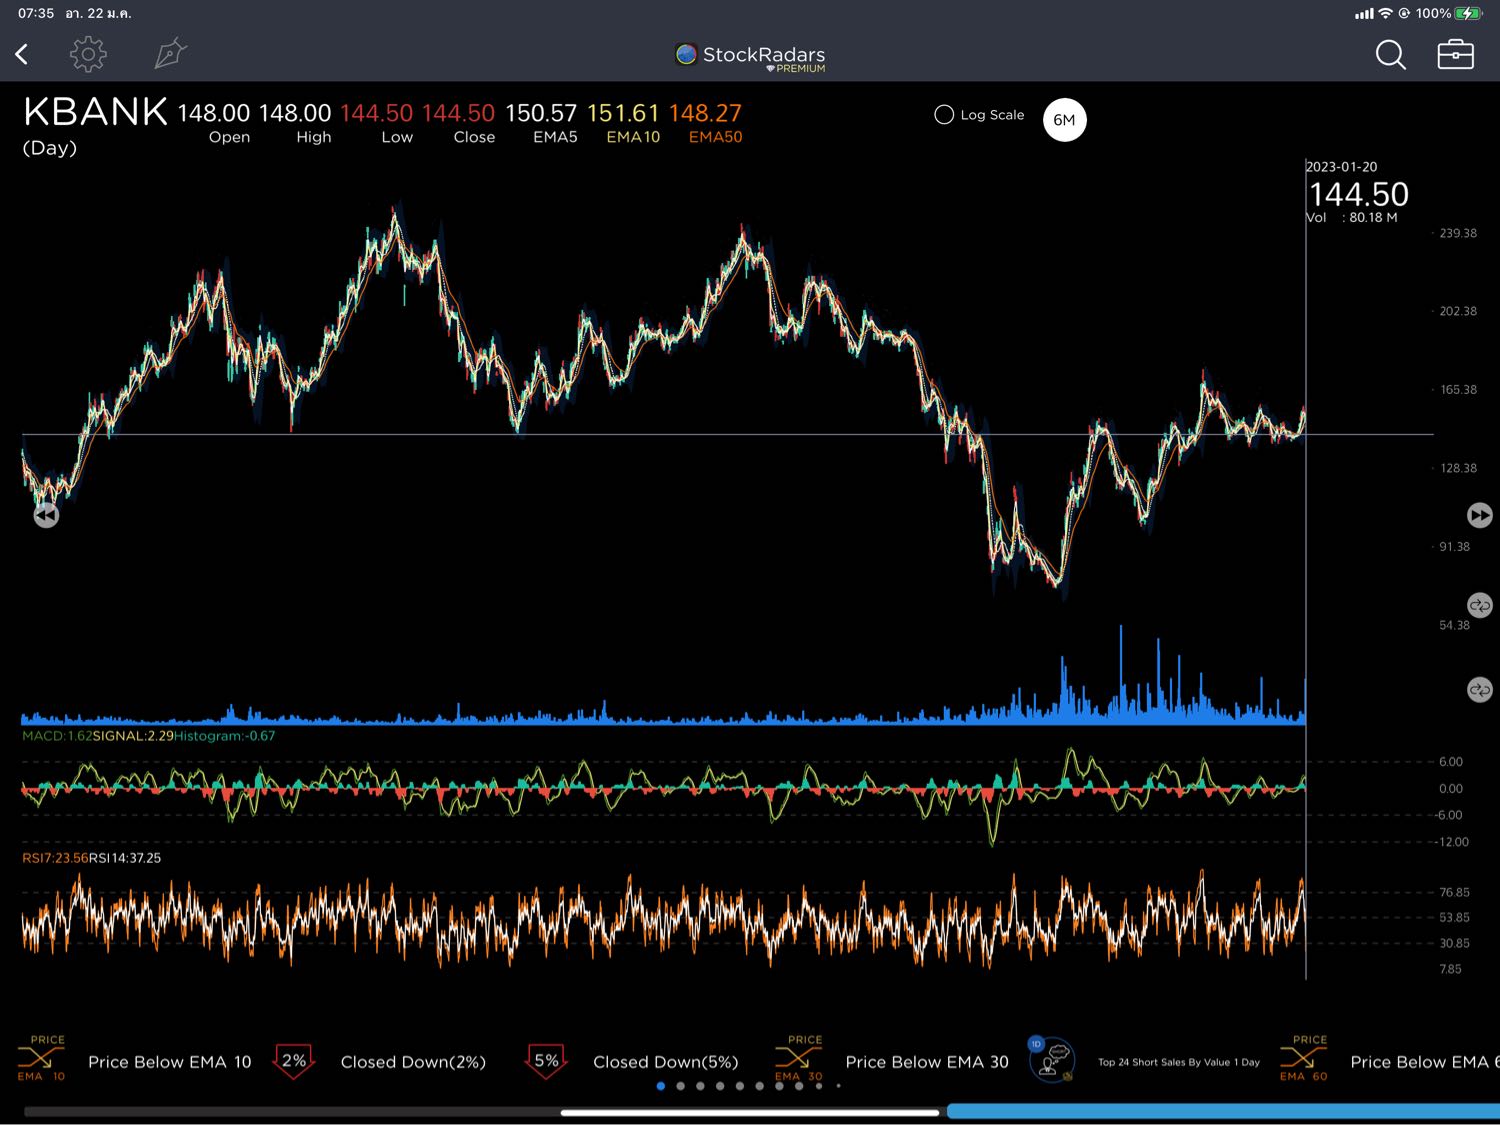Tap the EMA5 value 150.57
Image resolution: width=1500 pixels, height=1125 pixels.
tap(541, 113)
